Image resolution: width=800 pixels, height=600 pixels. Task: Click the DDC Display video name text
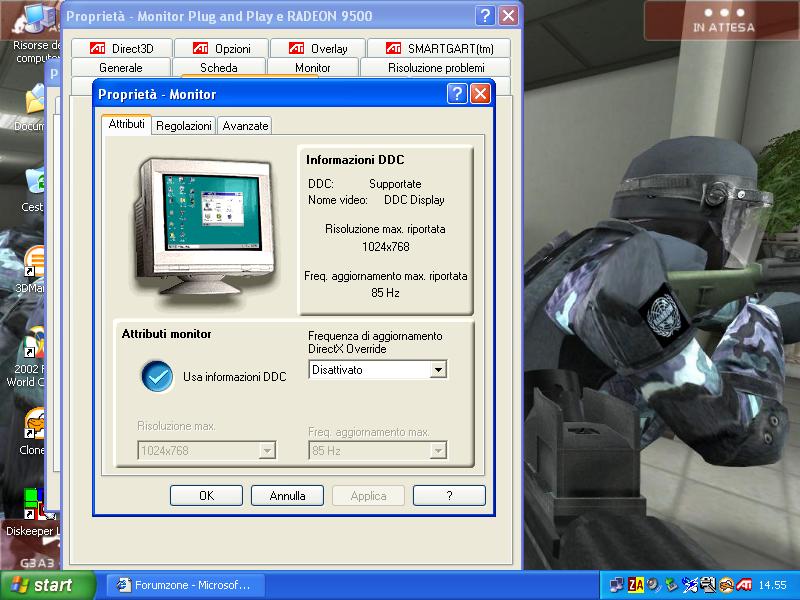pos(414,200)
